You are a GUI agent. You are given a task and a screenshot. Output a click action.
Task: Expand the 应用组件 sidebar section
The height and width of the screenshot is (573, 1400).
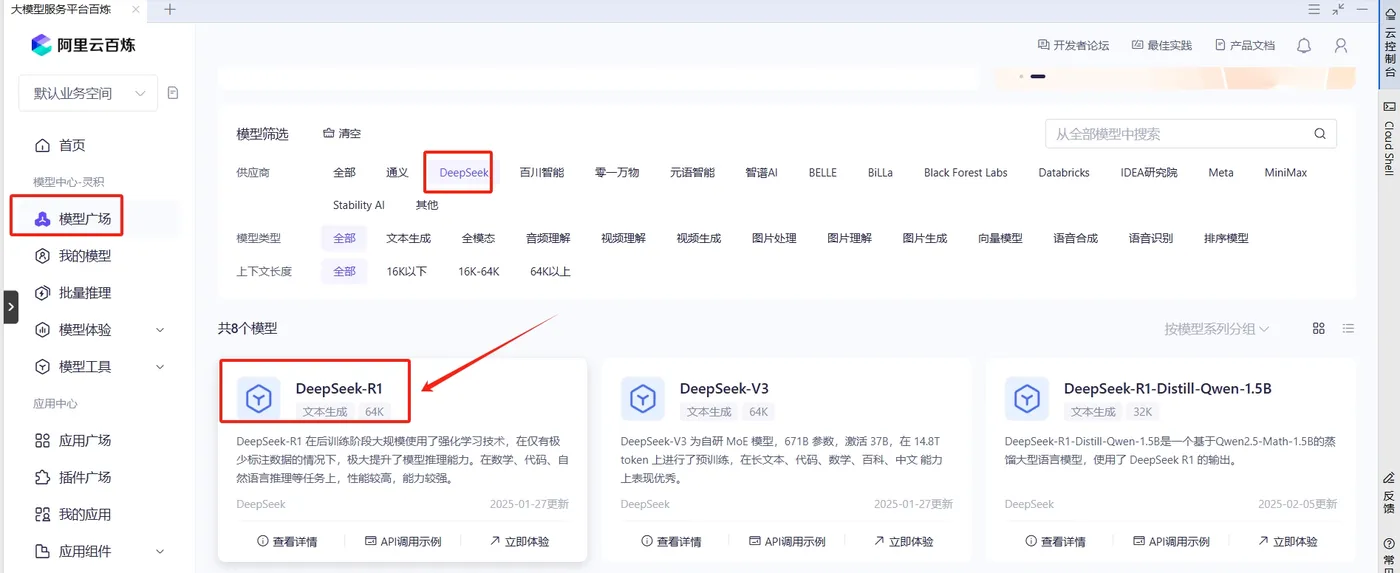click(x=160, y=551)
